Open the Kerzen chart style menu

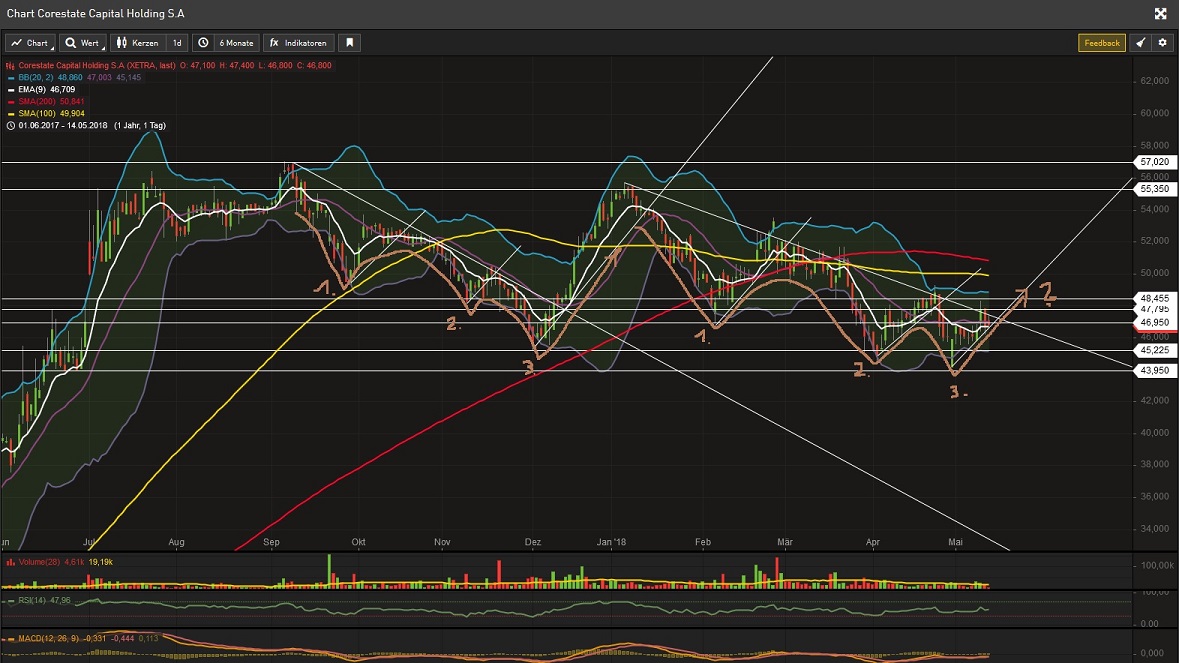pyautogui.click(x=145, y=43)
